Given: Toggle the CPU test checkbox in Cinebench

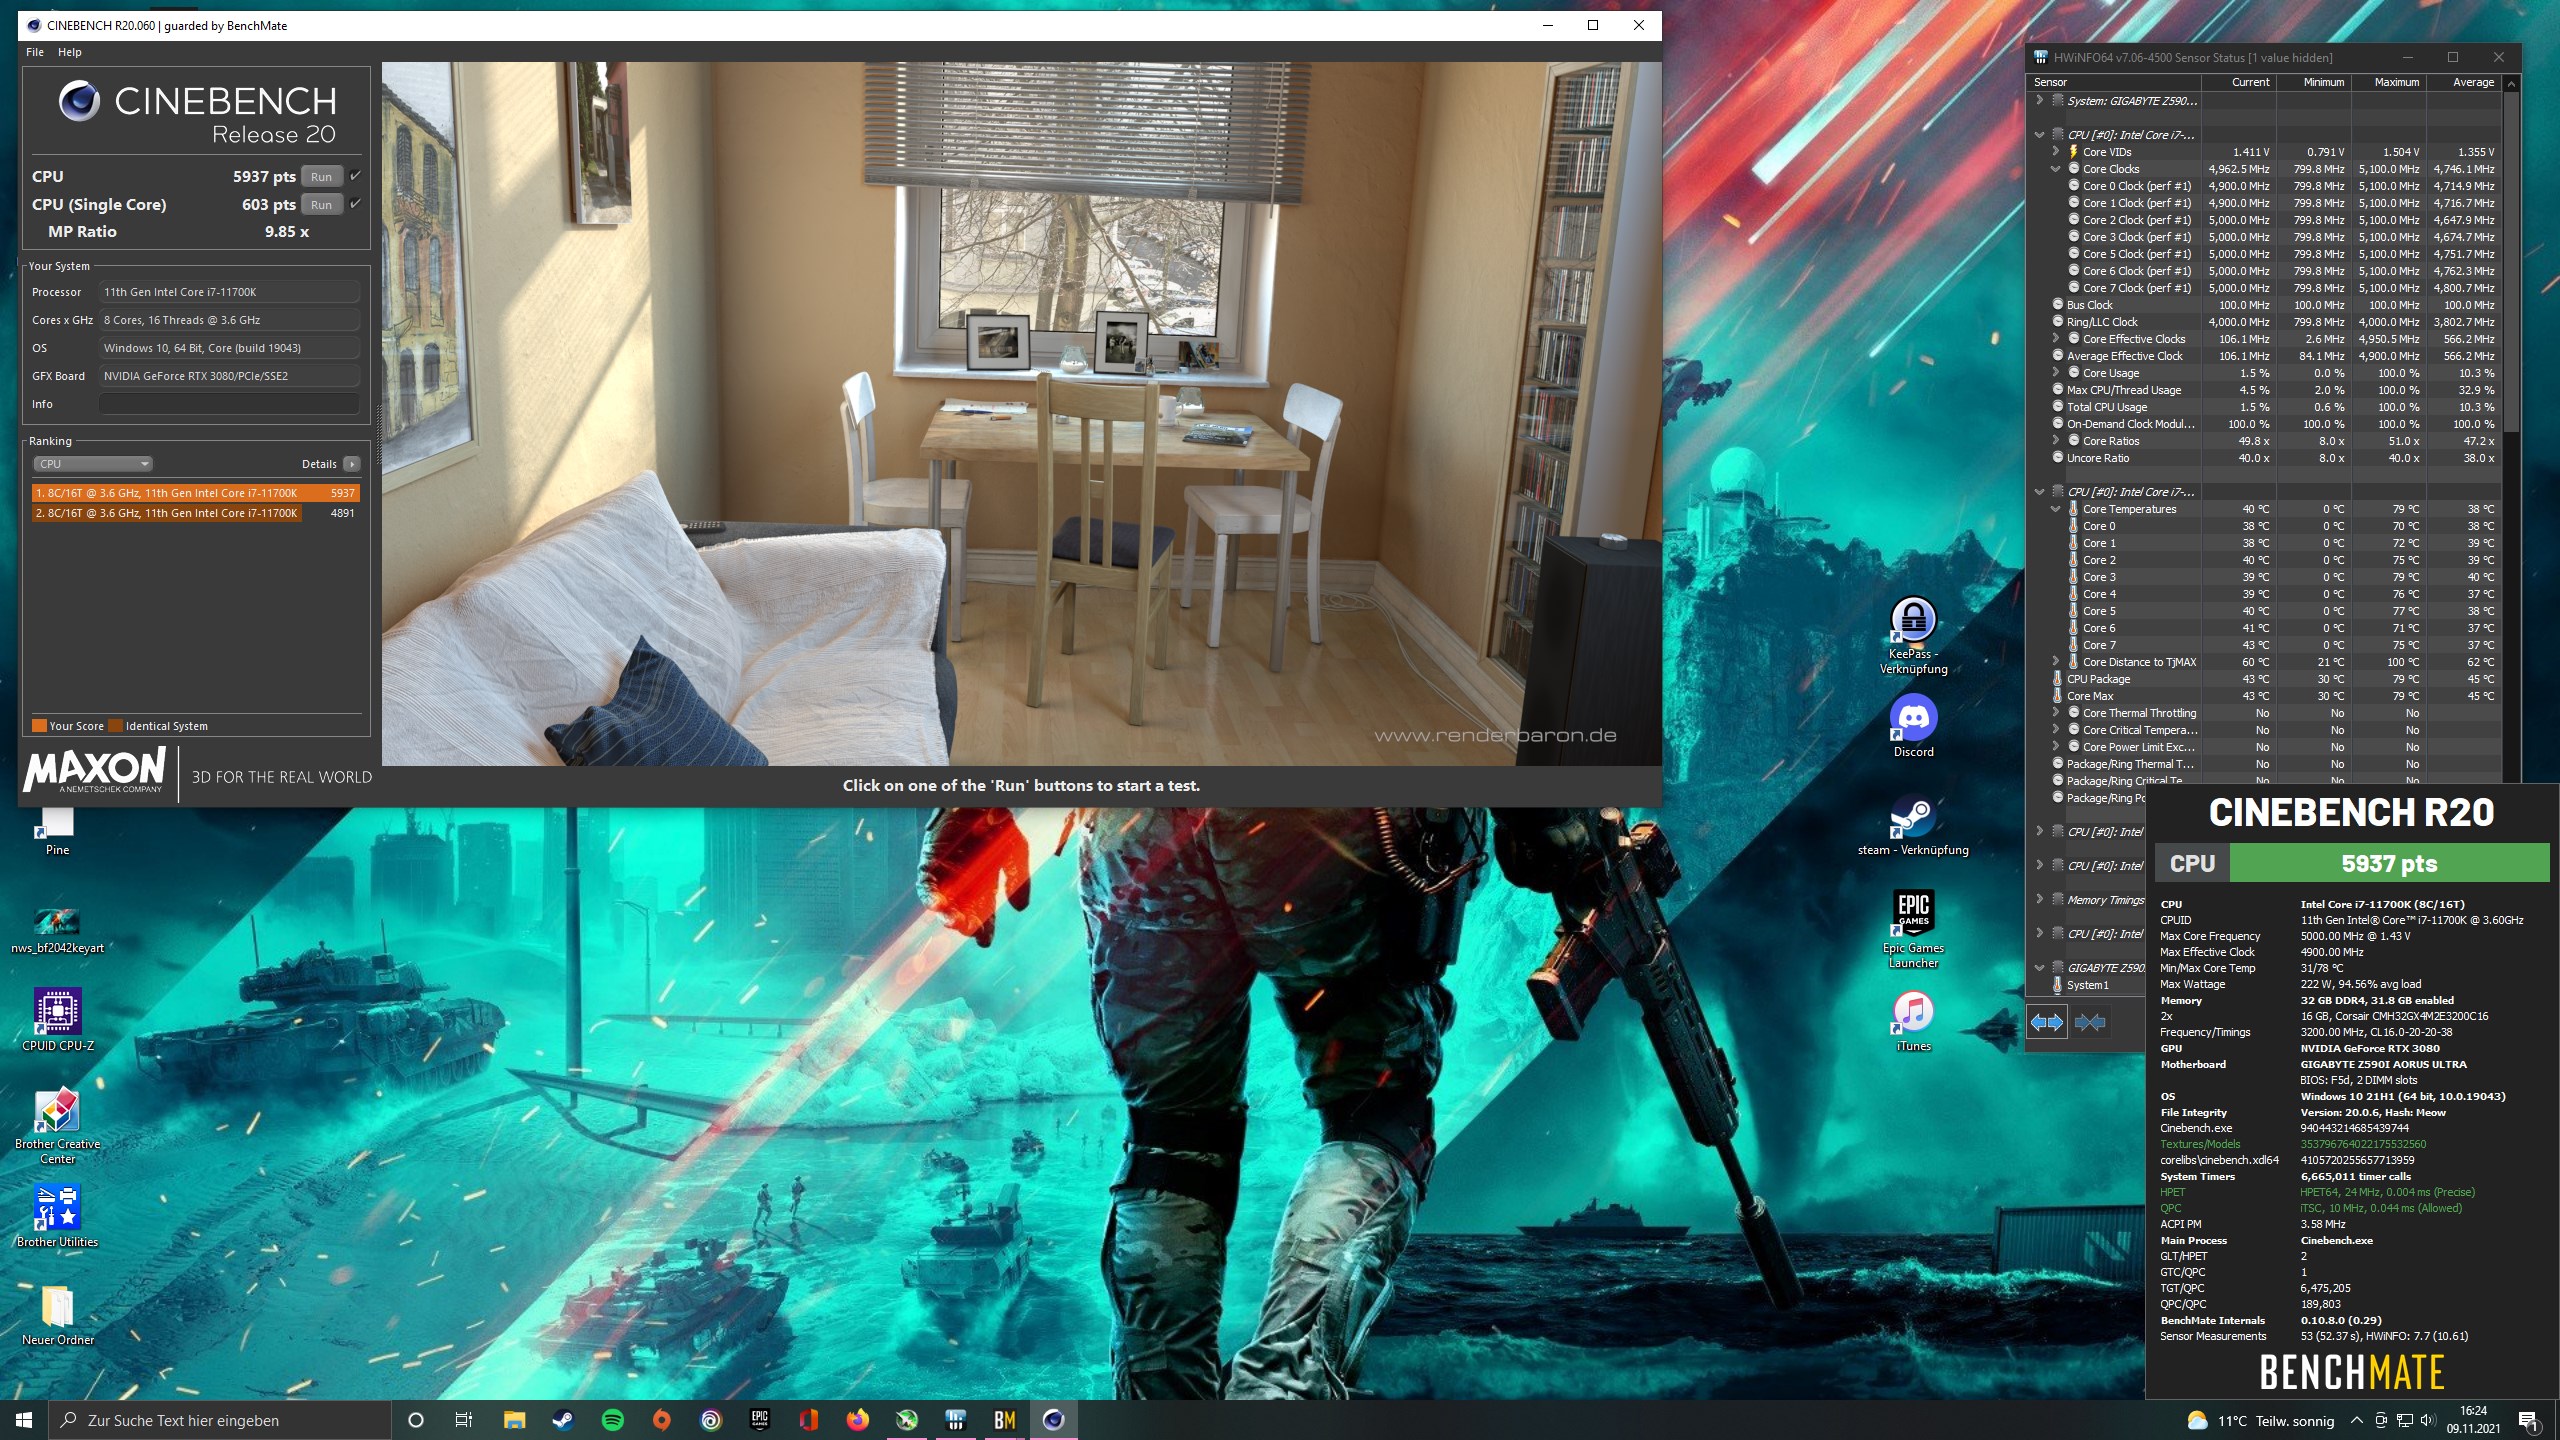Looking at the screenshot, I should click(355, 176).
